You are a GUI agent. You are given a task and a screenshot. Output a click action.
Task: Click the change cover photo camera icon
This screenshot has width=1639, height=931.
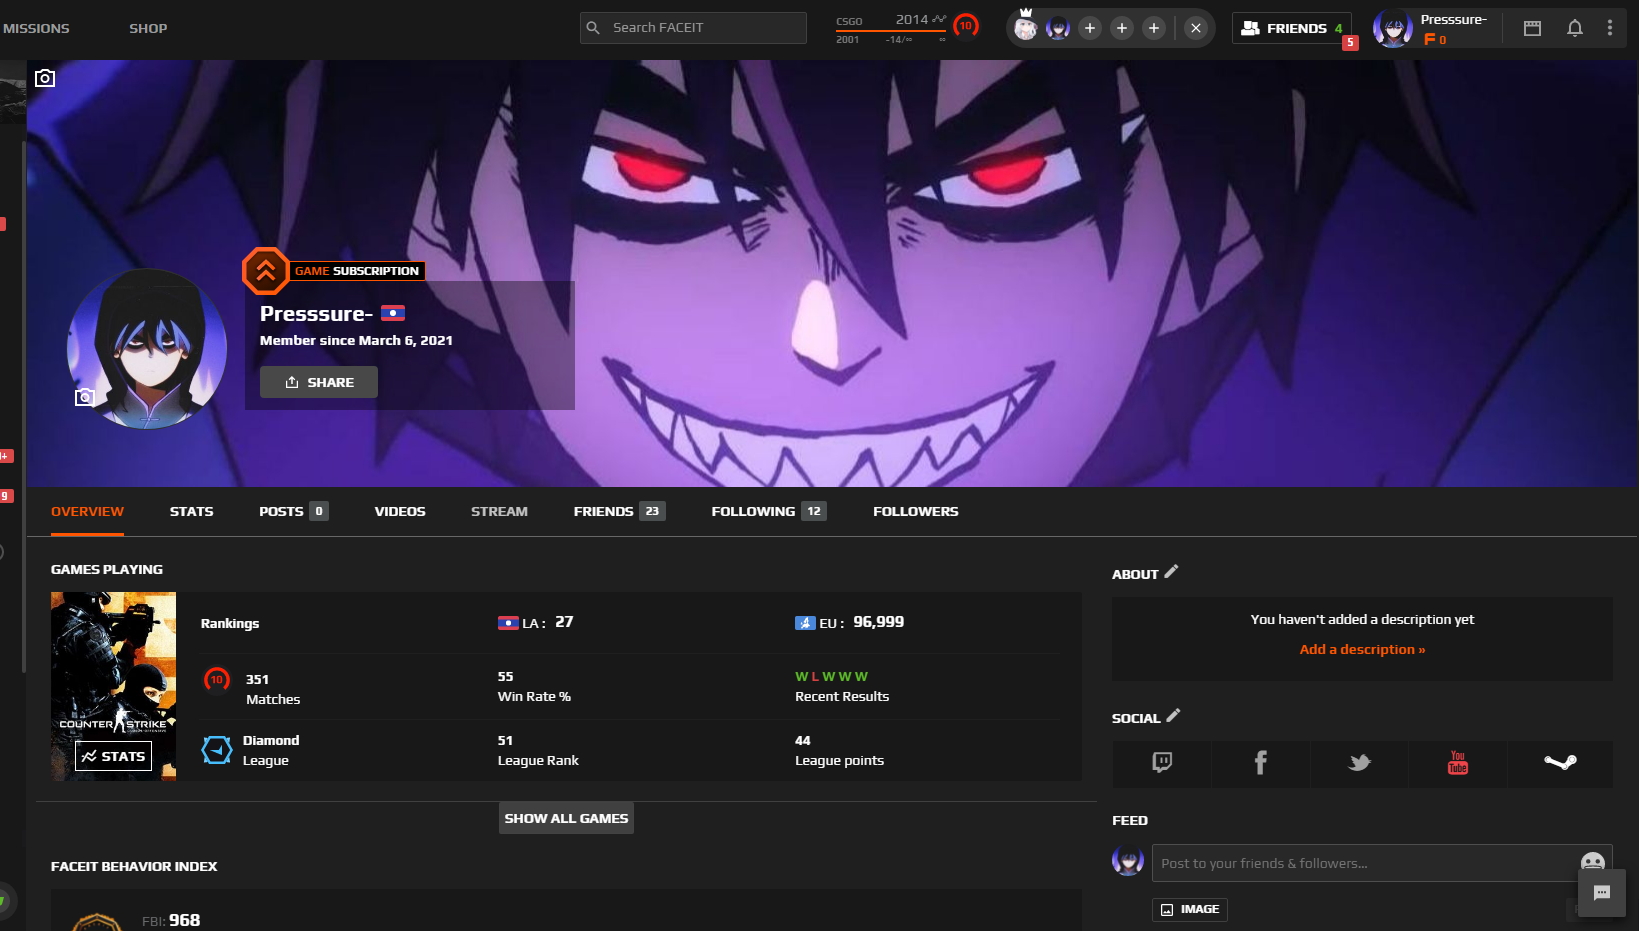point(45,78)
